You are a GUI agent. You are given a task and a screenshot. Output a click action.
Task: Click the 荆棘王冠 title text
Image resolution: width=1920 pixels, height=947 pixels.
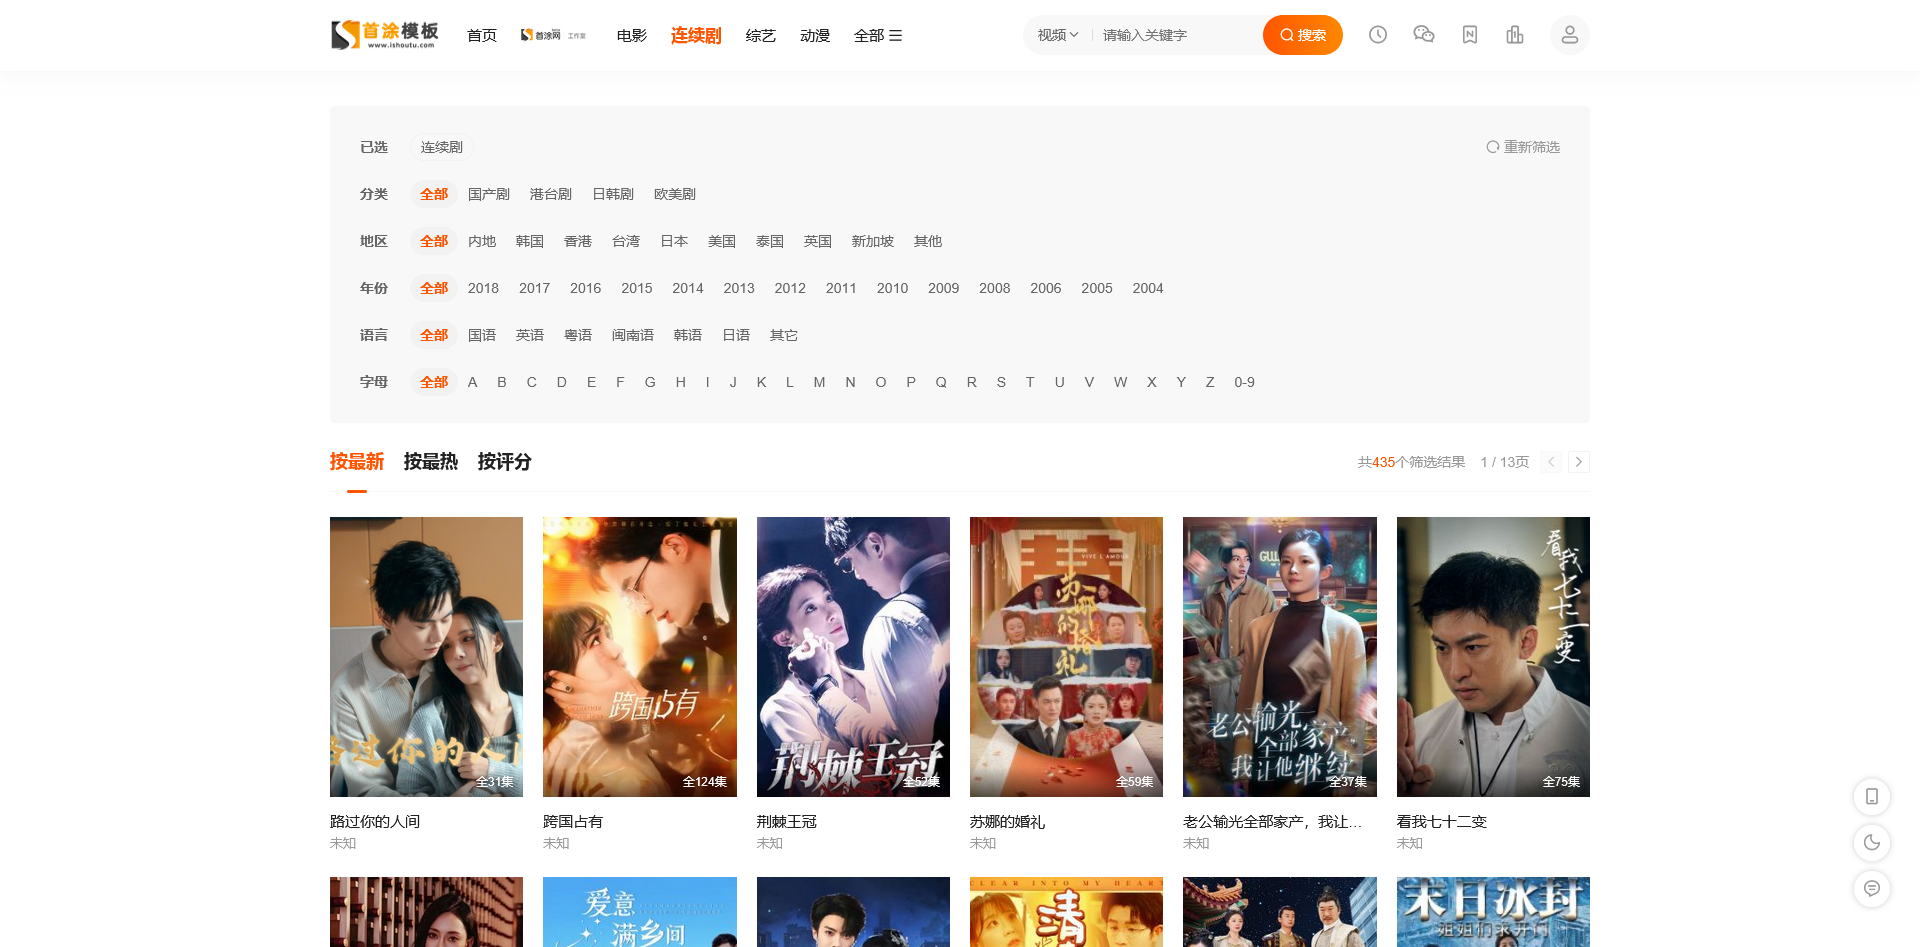(787, 822)
